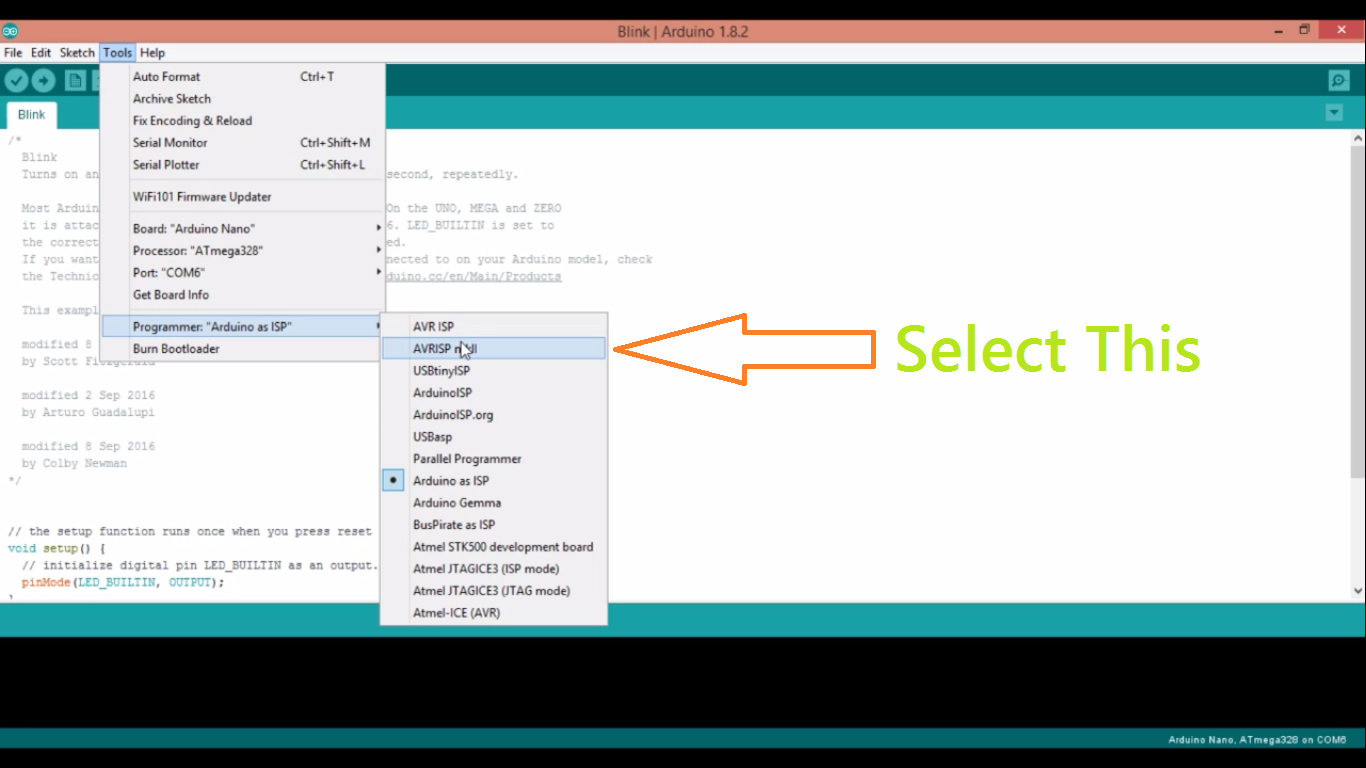Click the Verify sketch checkmark icon
Screen dimensions: 1366x768
click(x=16, y=80)
